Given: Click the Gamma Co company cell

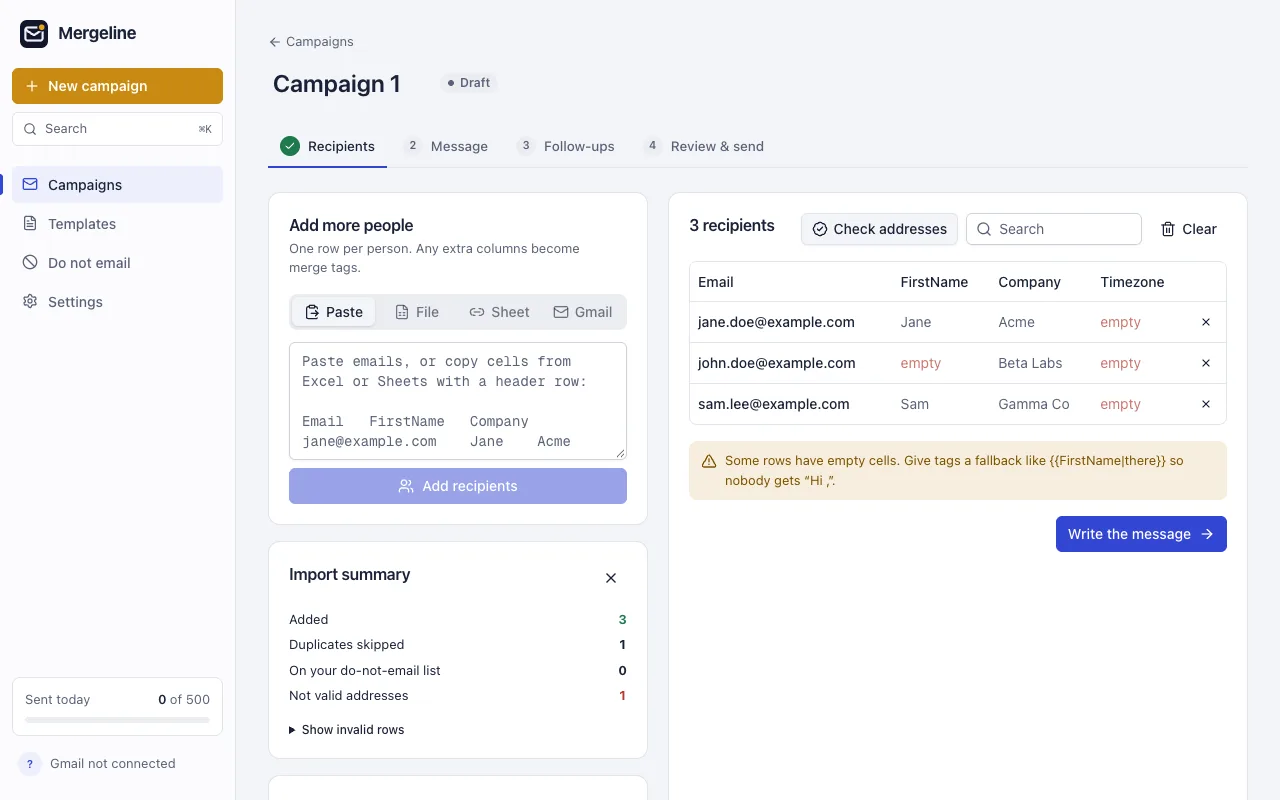Looking at the screenshot, I should (1033, 404).
